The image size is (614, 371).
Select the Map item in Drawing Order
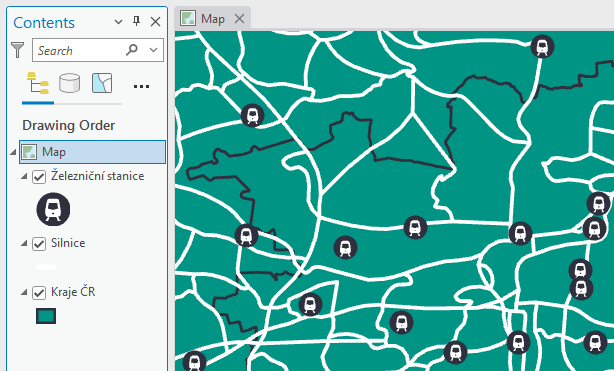pos(92,152)
